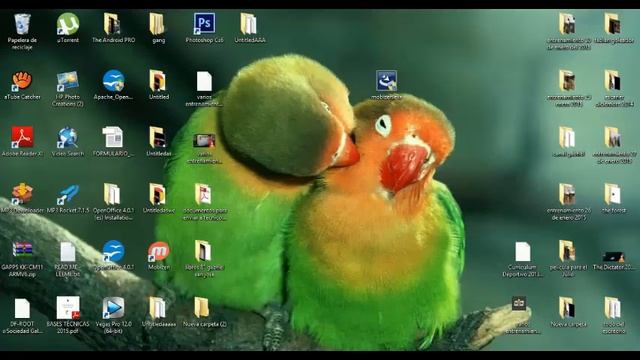640x360 pixels.
Task: Launch the Photoshop CS6 shortcut
Action: (x=204, y=24)
